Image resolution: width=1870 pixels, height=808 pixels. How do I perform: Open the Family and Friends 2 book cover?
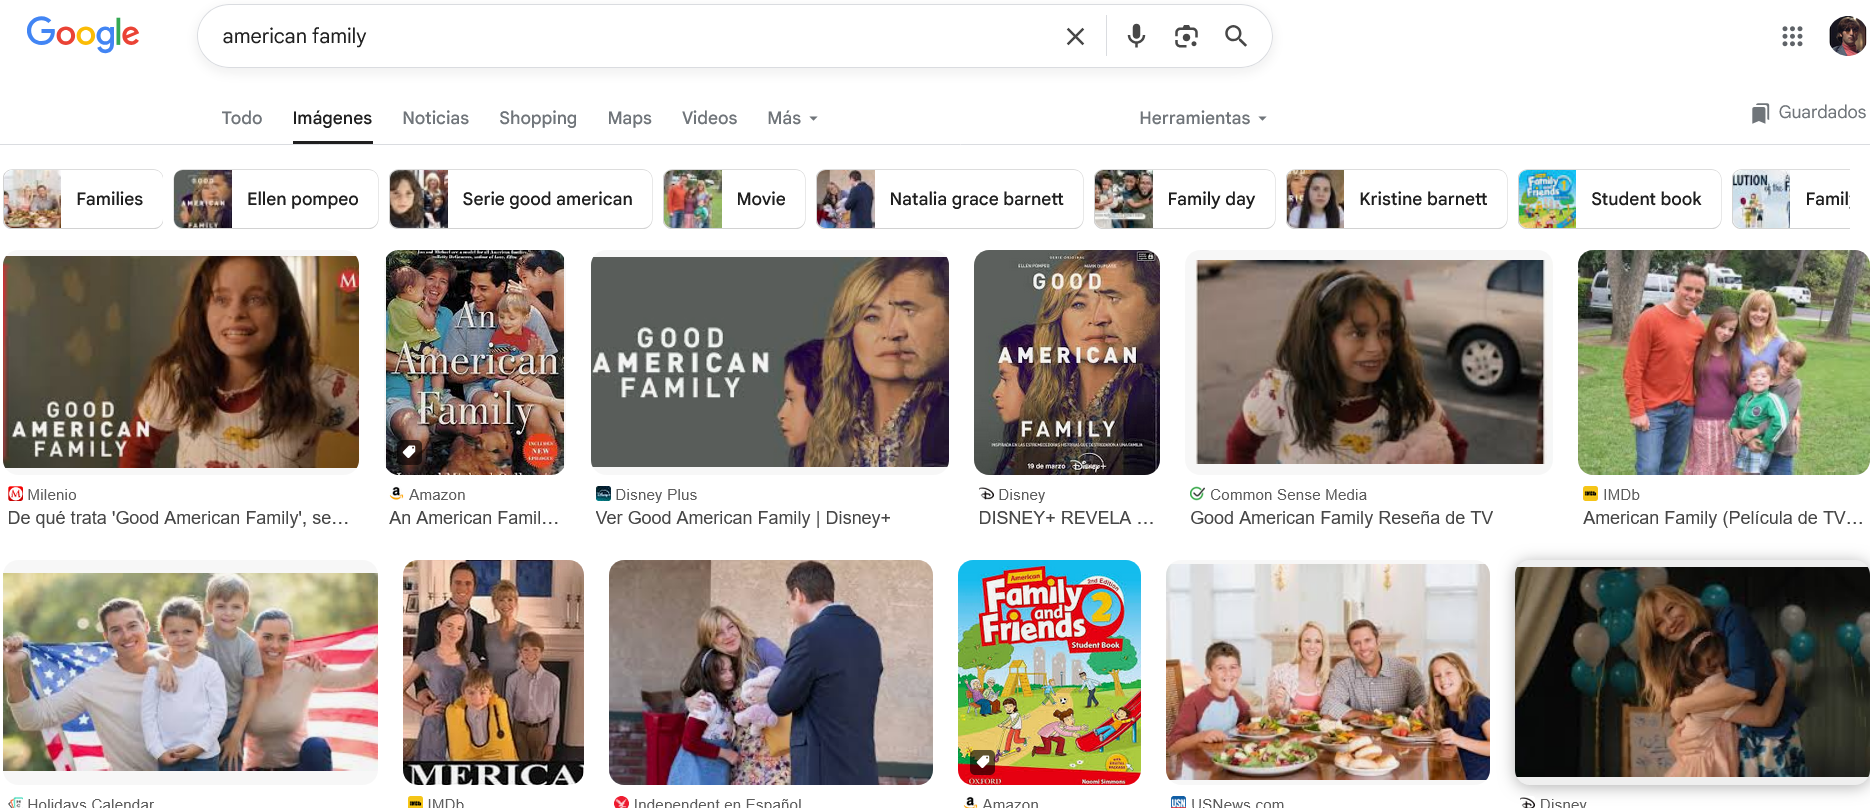click(1049, 672)
